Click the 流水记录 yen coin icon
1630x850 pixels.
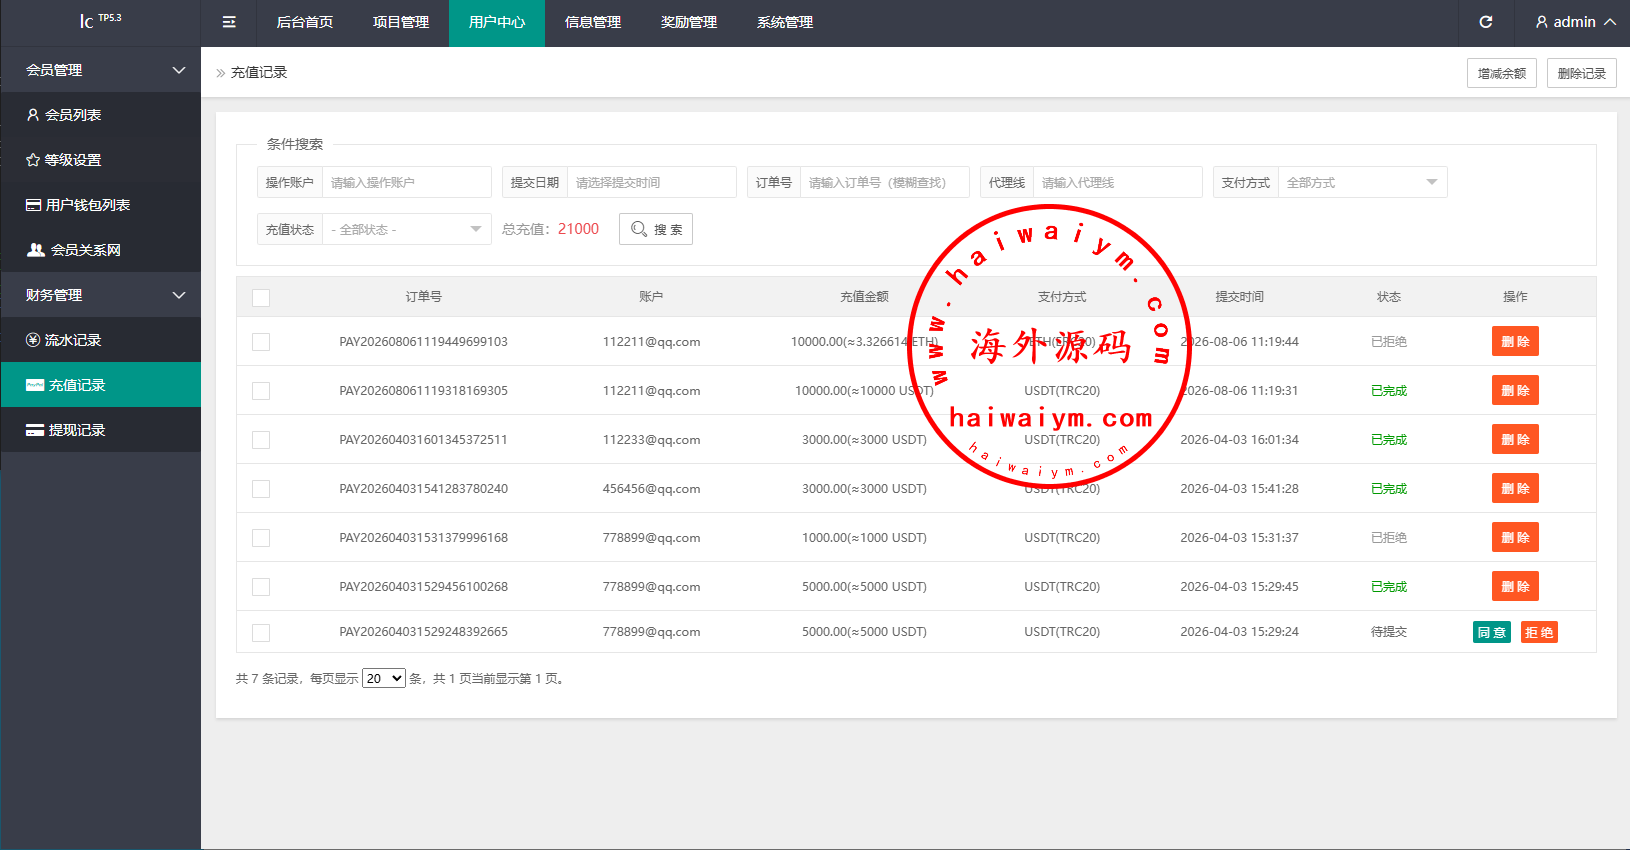(x=33, y=340)
